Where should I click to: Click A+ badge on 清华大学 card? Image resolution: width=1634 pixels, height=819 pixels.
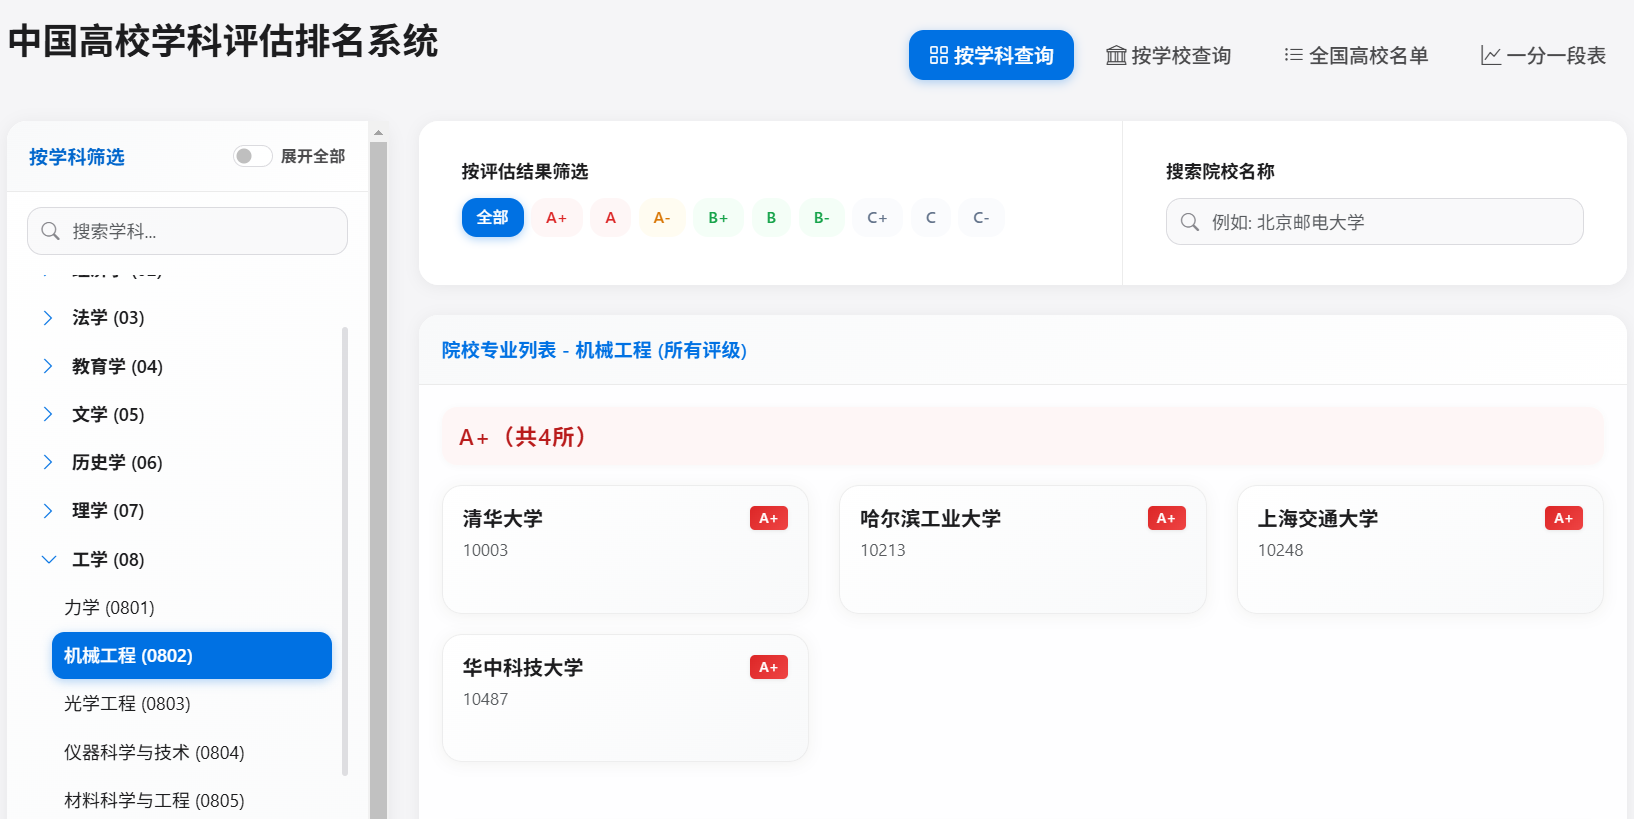[768, 518]
